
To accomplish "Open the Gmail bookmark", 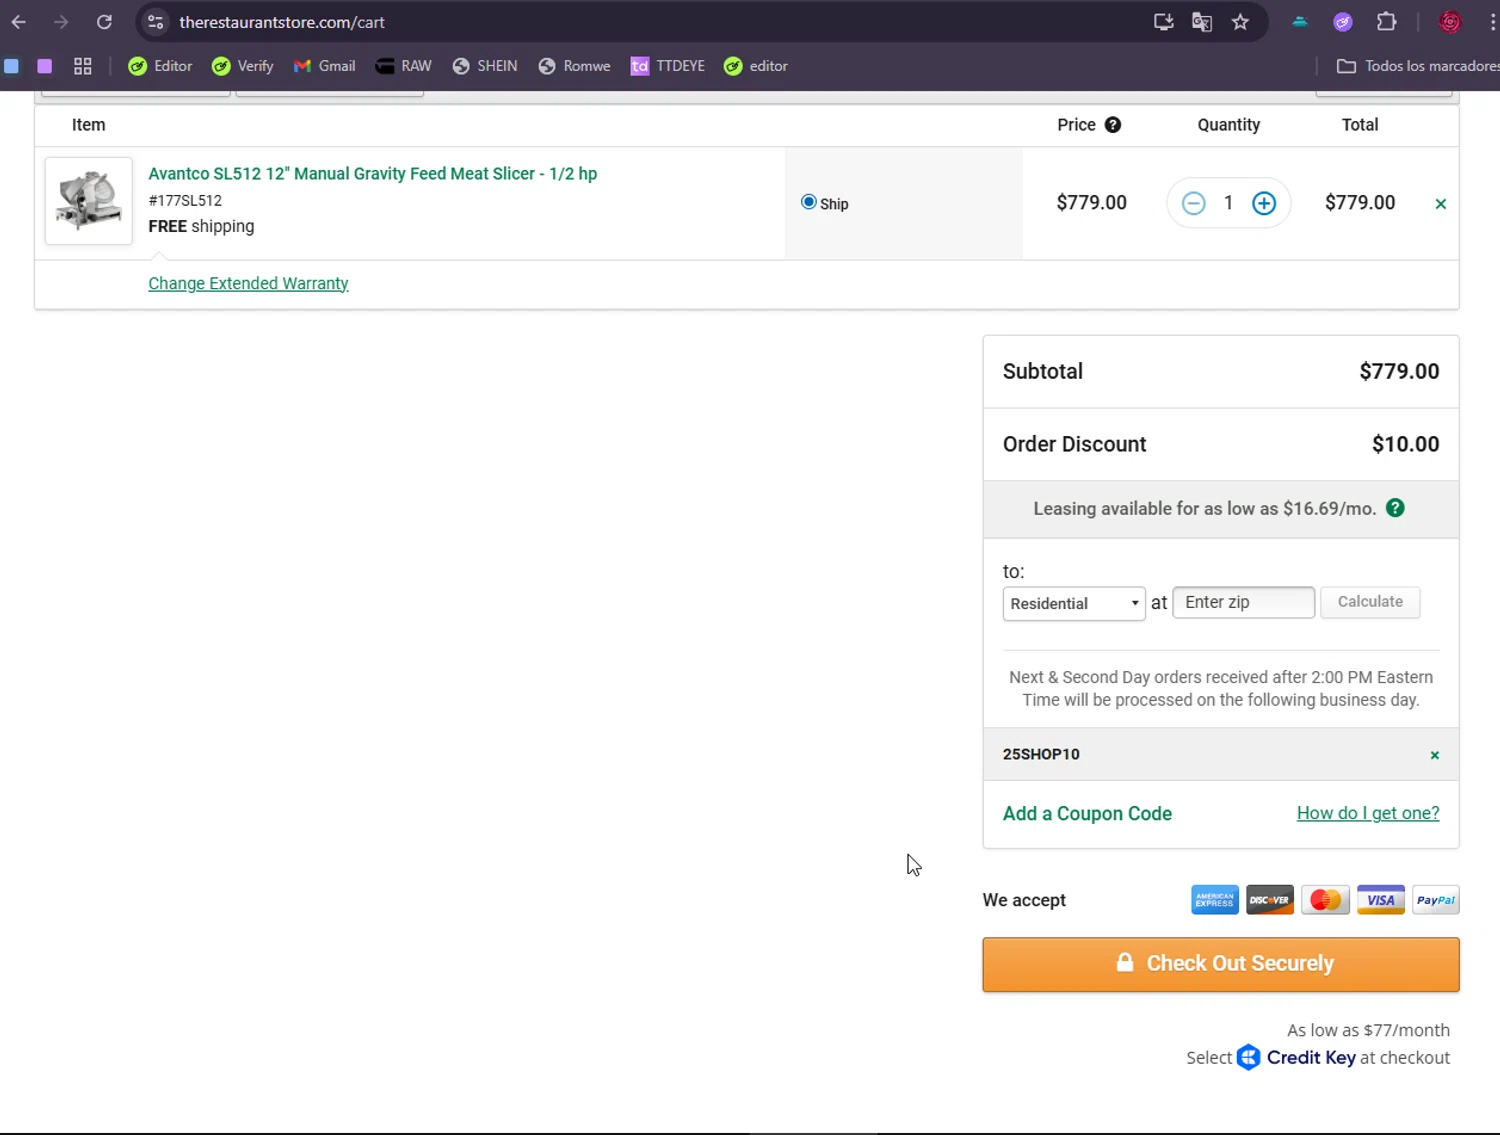I will point(325,66).
